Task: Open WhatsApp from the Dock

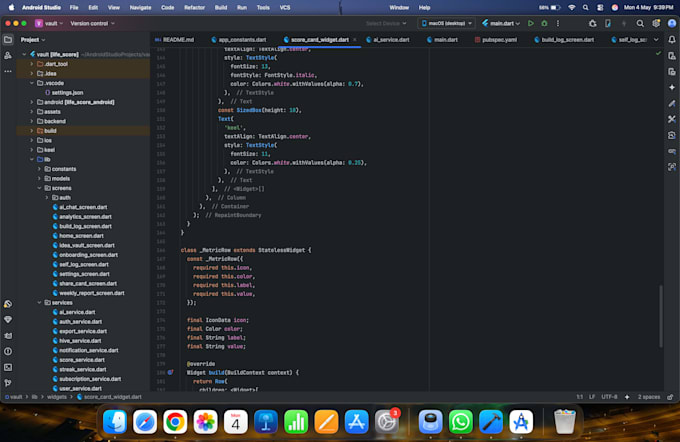Action: [461, 422]
